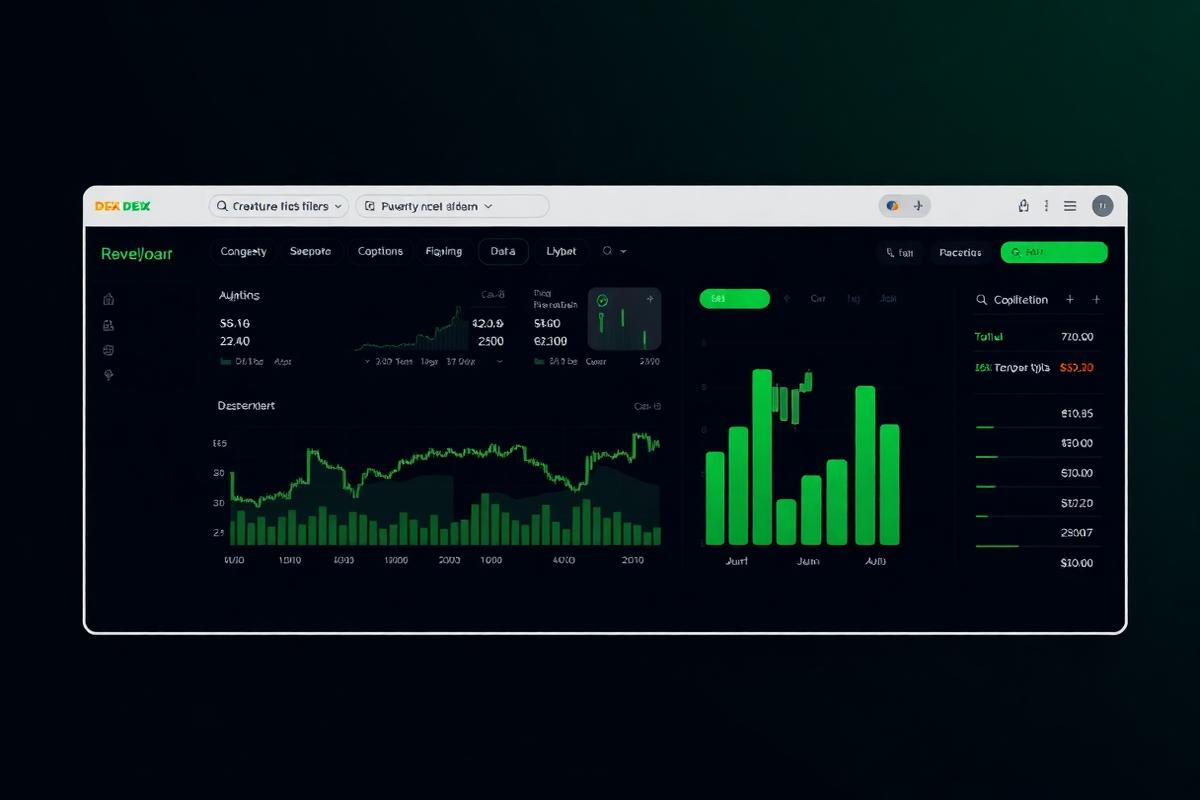Expand the chevron right of '37 Dox'

(499, 361)
